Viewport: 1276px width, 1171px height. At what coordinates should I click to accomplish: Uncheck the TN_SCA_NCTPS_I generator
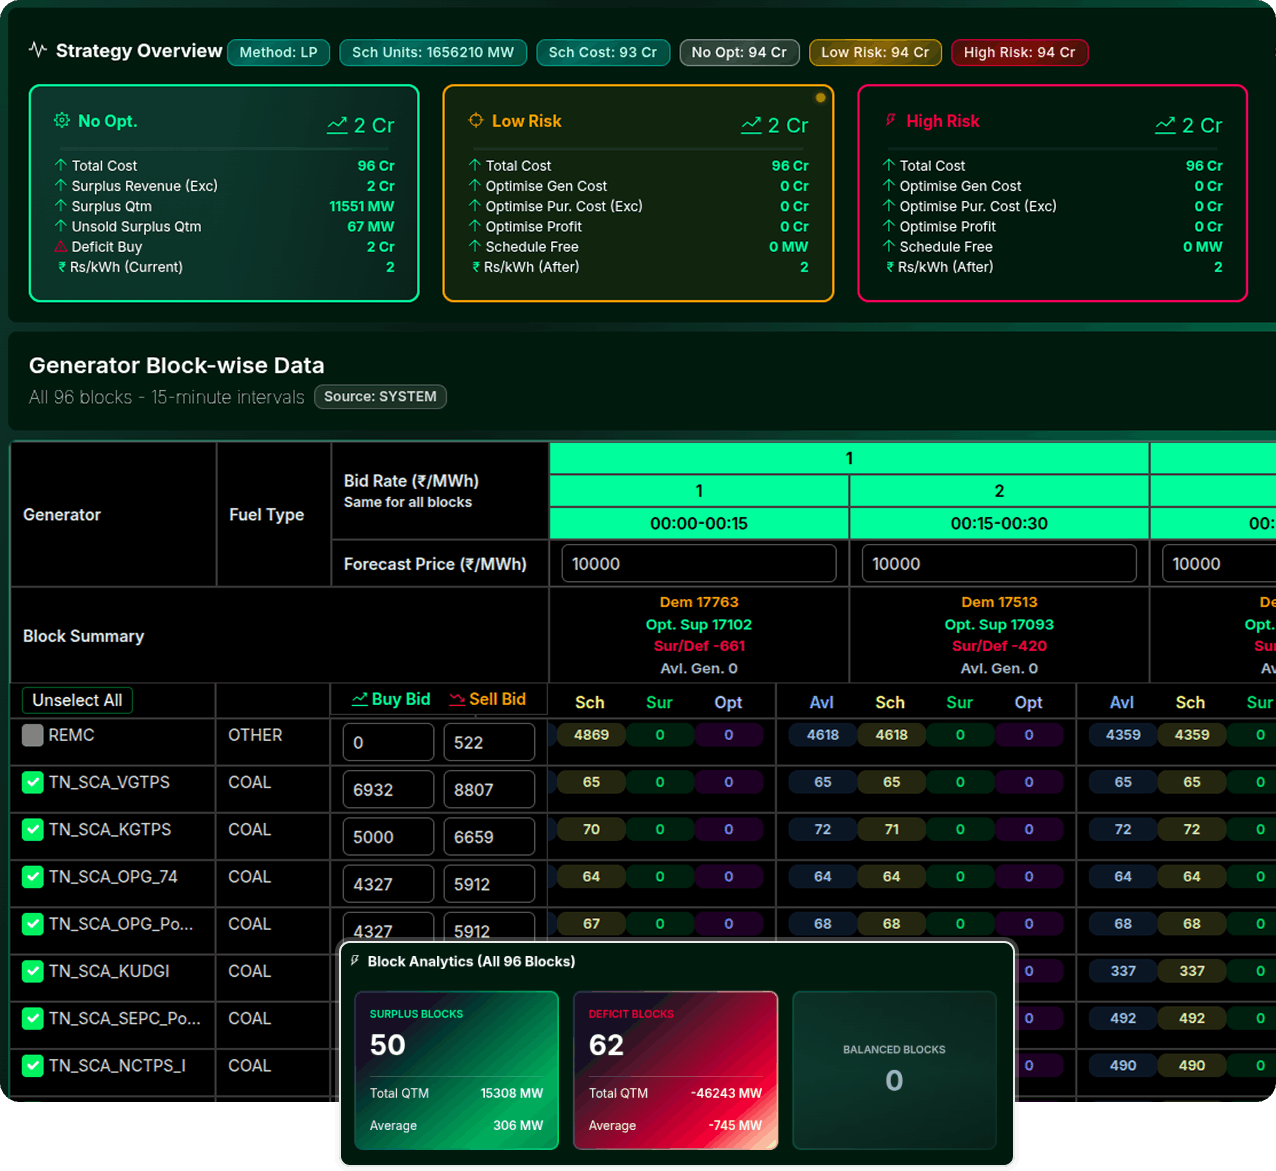point(33,1065)
